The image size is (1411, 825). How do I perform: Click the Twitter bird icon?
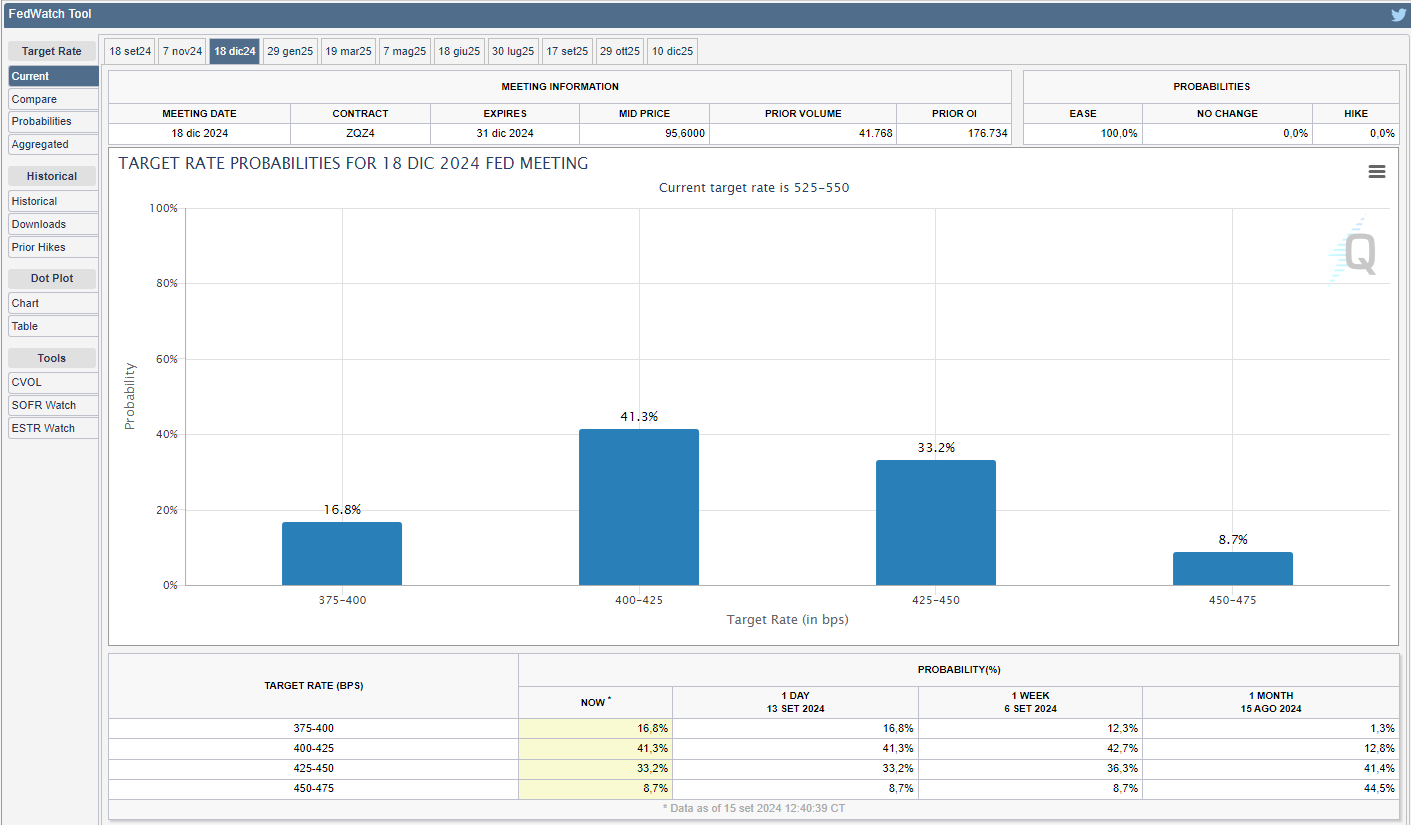tap(1398, 15)
